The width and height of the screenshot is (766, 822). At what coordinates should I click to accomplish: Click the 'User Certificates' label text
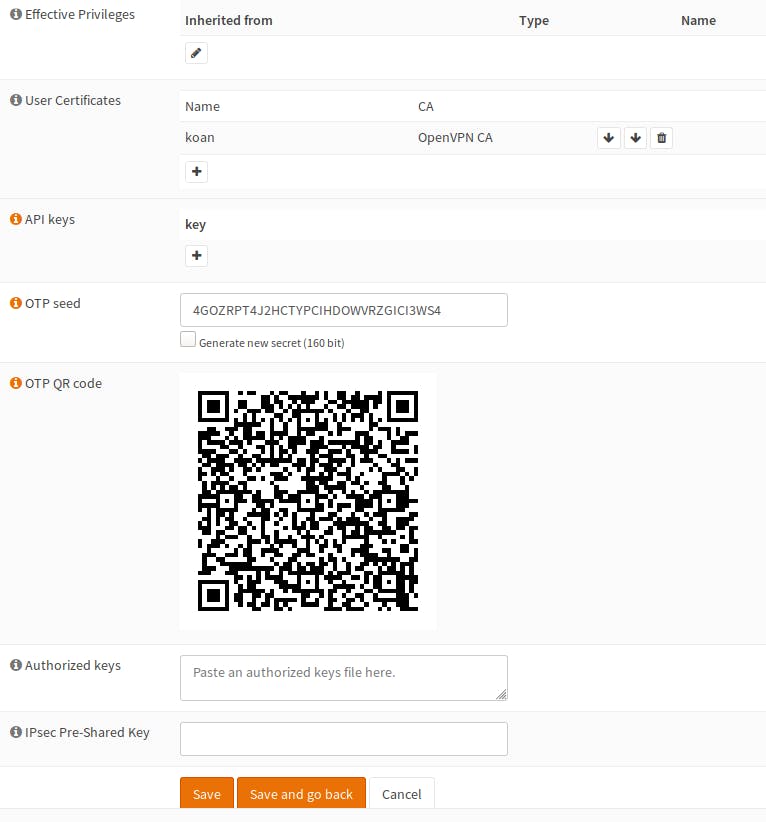pyautogui.click(x=73, y=100)
